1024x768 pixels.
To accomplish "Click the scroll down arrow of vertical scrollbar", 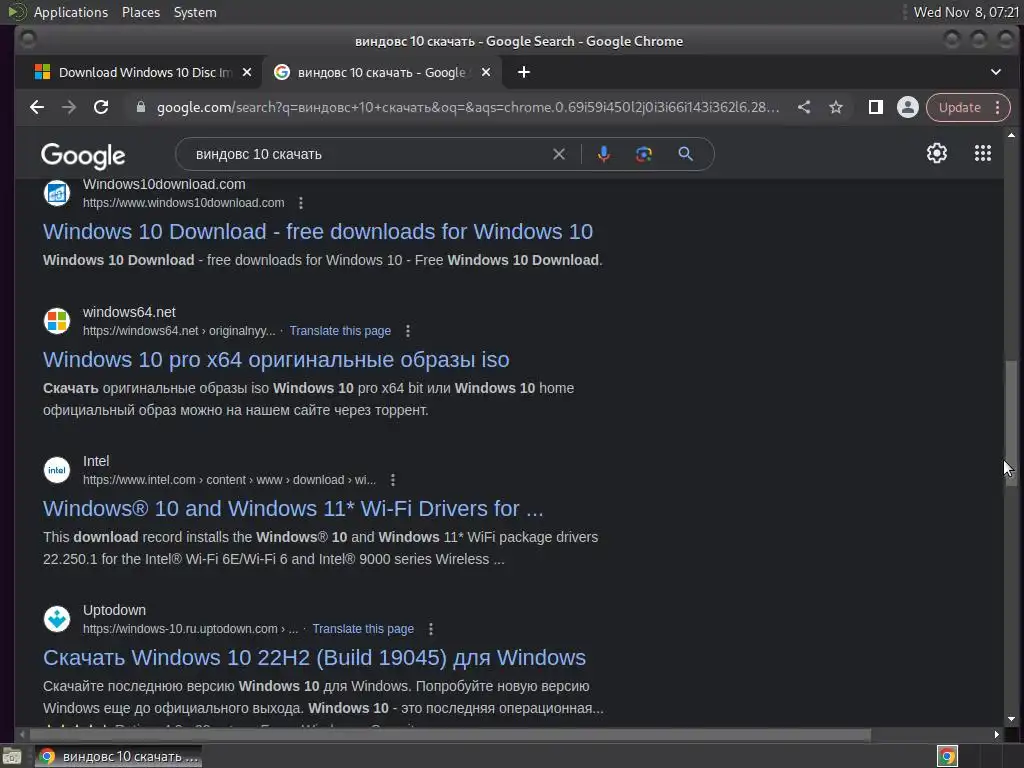I will 1011,719.
